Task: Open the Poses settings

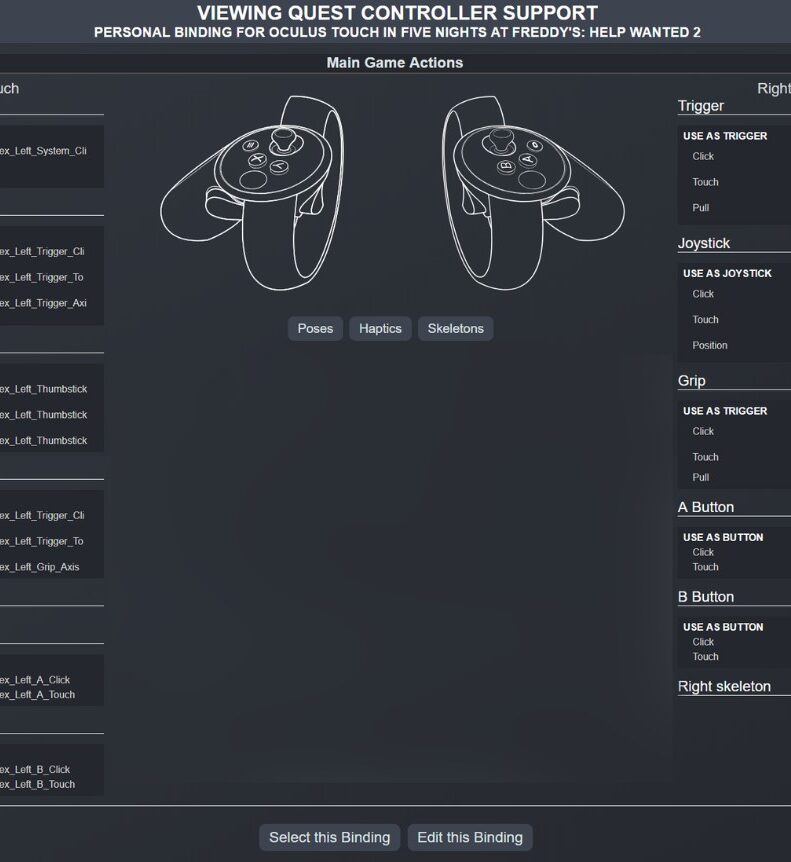Action: click(x=315, y=329)
